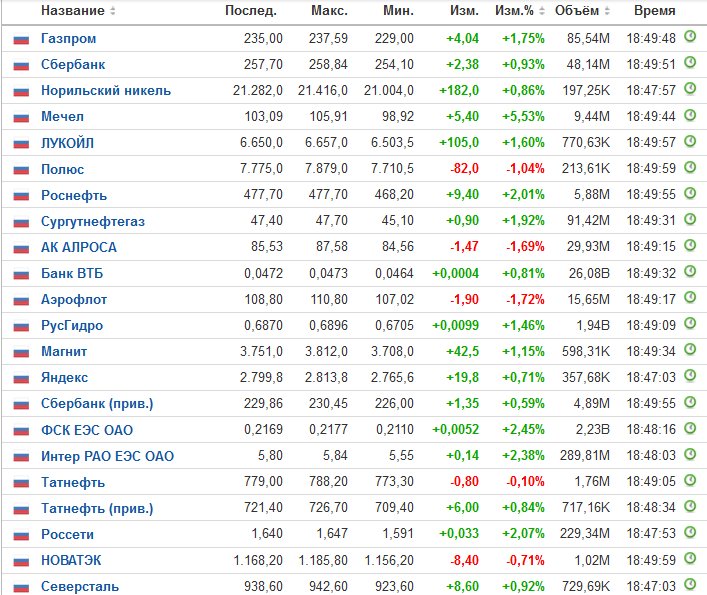Open the Россети stock link
This screenshot has height=595, width=707.
[67, 535]
